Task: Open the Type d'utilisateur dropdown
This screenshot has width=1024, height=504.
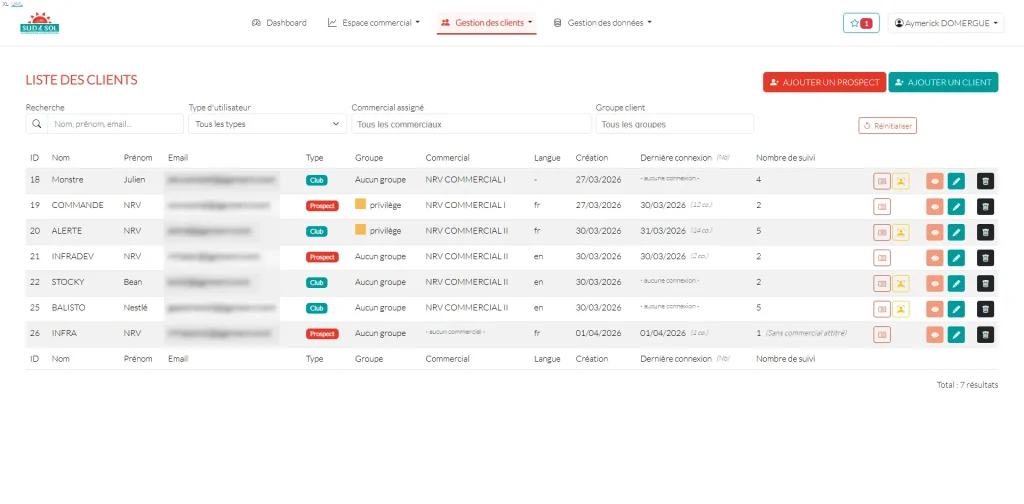Action: 267,123
